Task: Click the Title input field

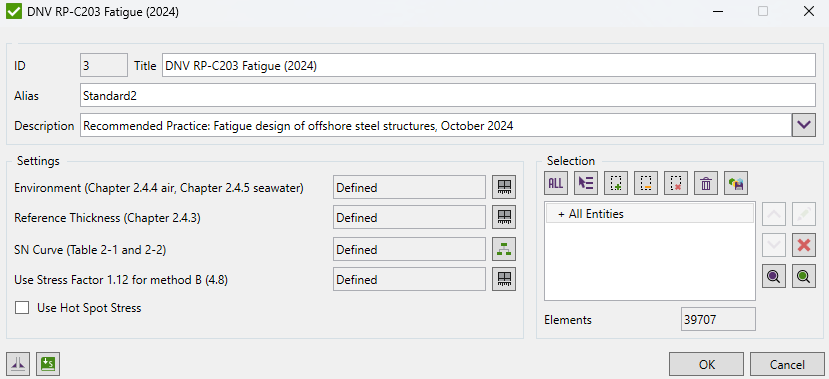Action: [489, 66]
